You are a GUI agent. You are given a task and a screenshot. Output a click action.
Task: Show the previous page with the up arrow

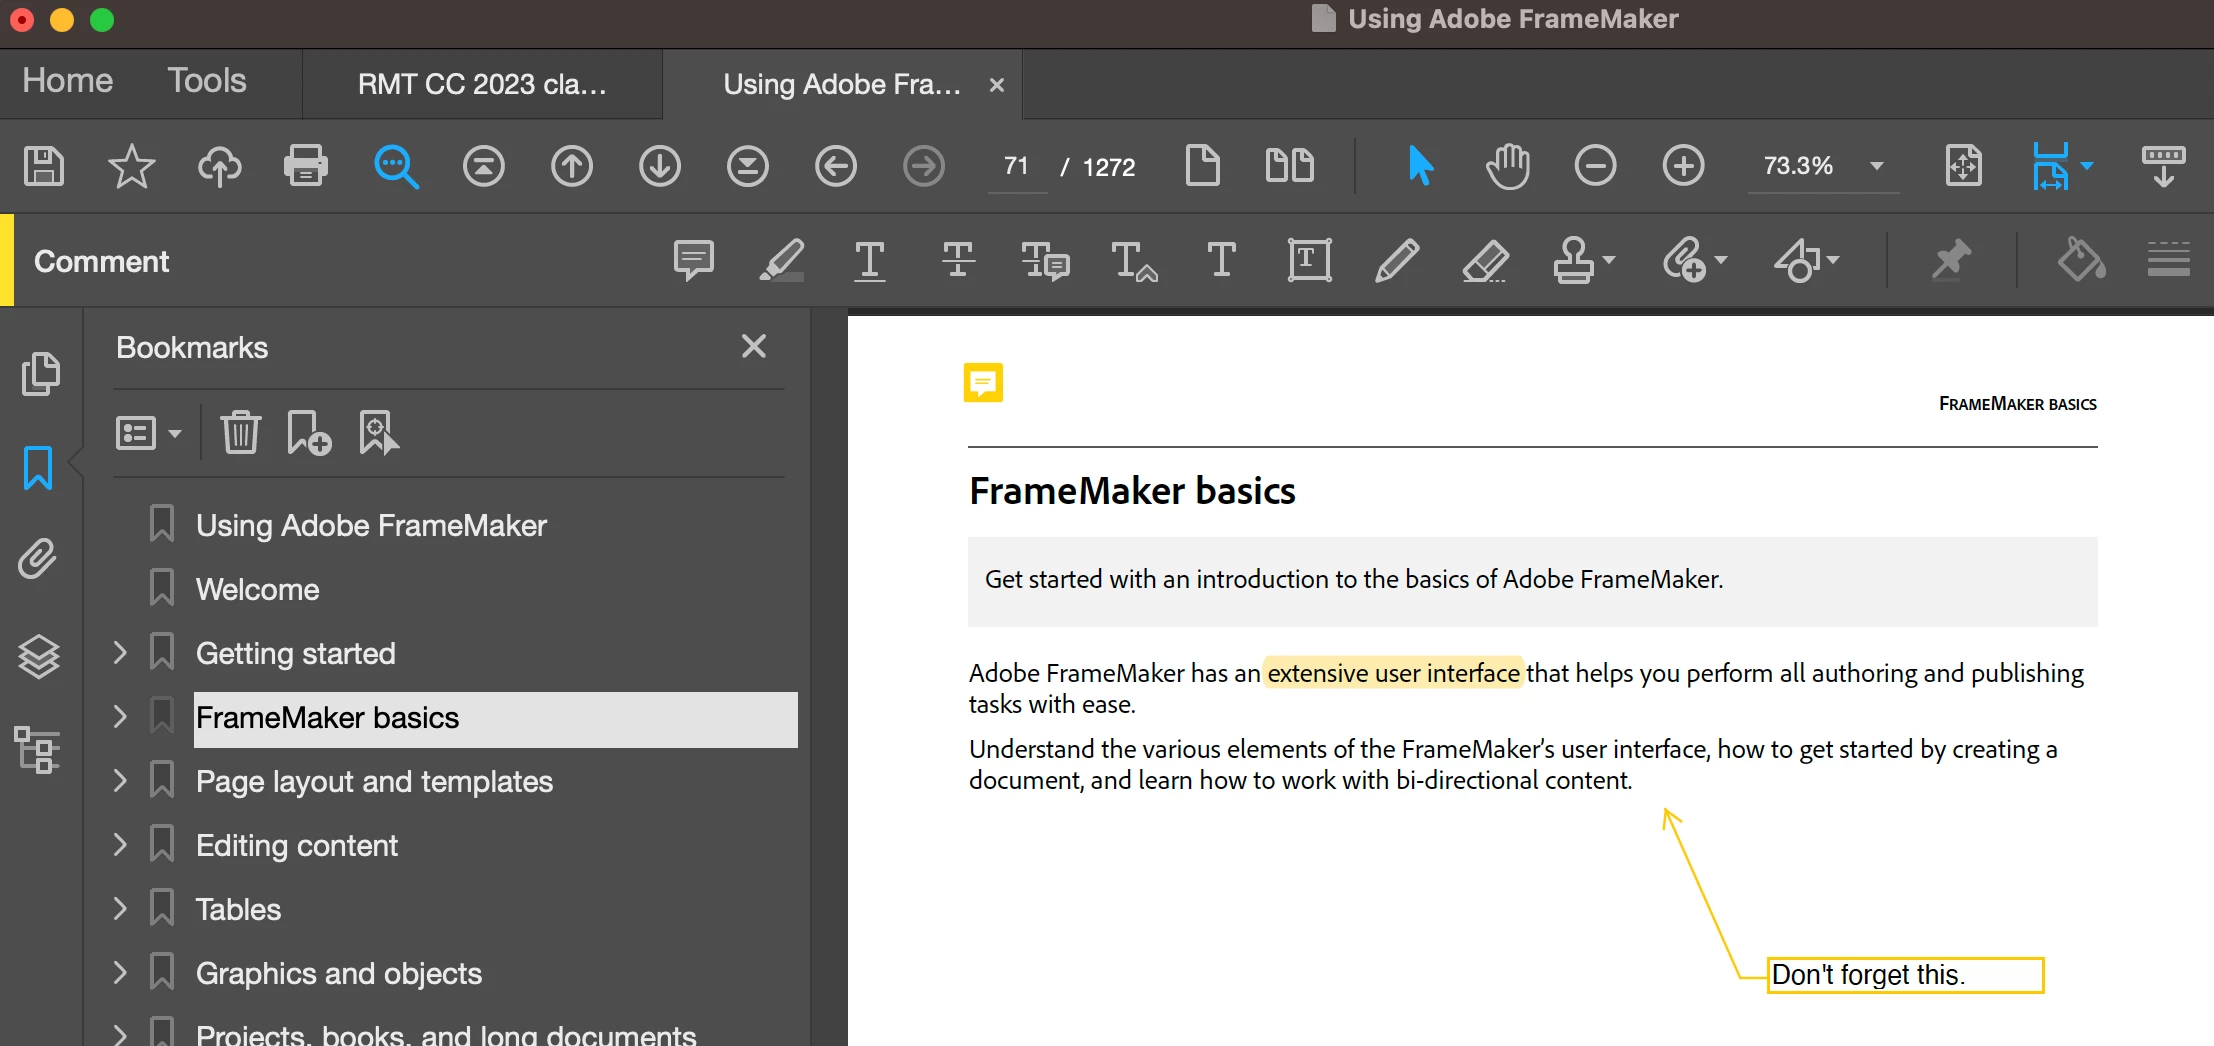pyautogui.click(x=572, y=166)
